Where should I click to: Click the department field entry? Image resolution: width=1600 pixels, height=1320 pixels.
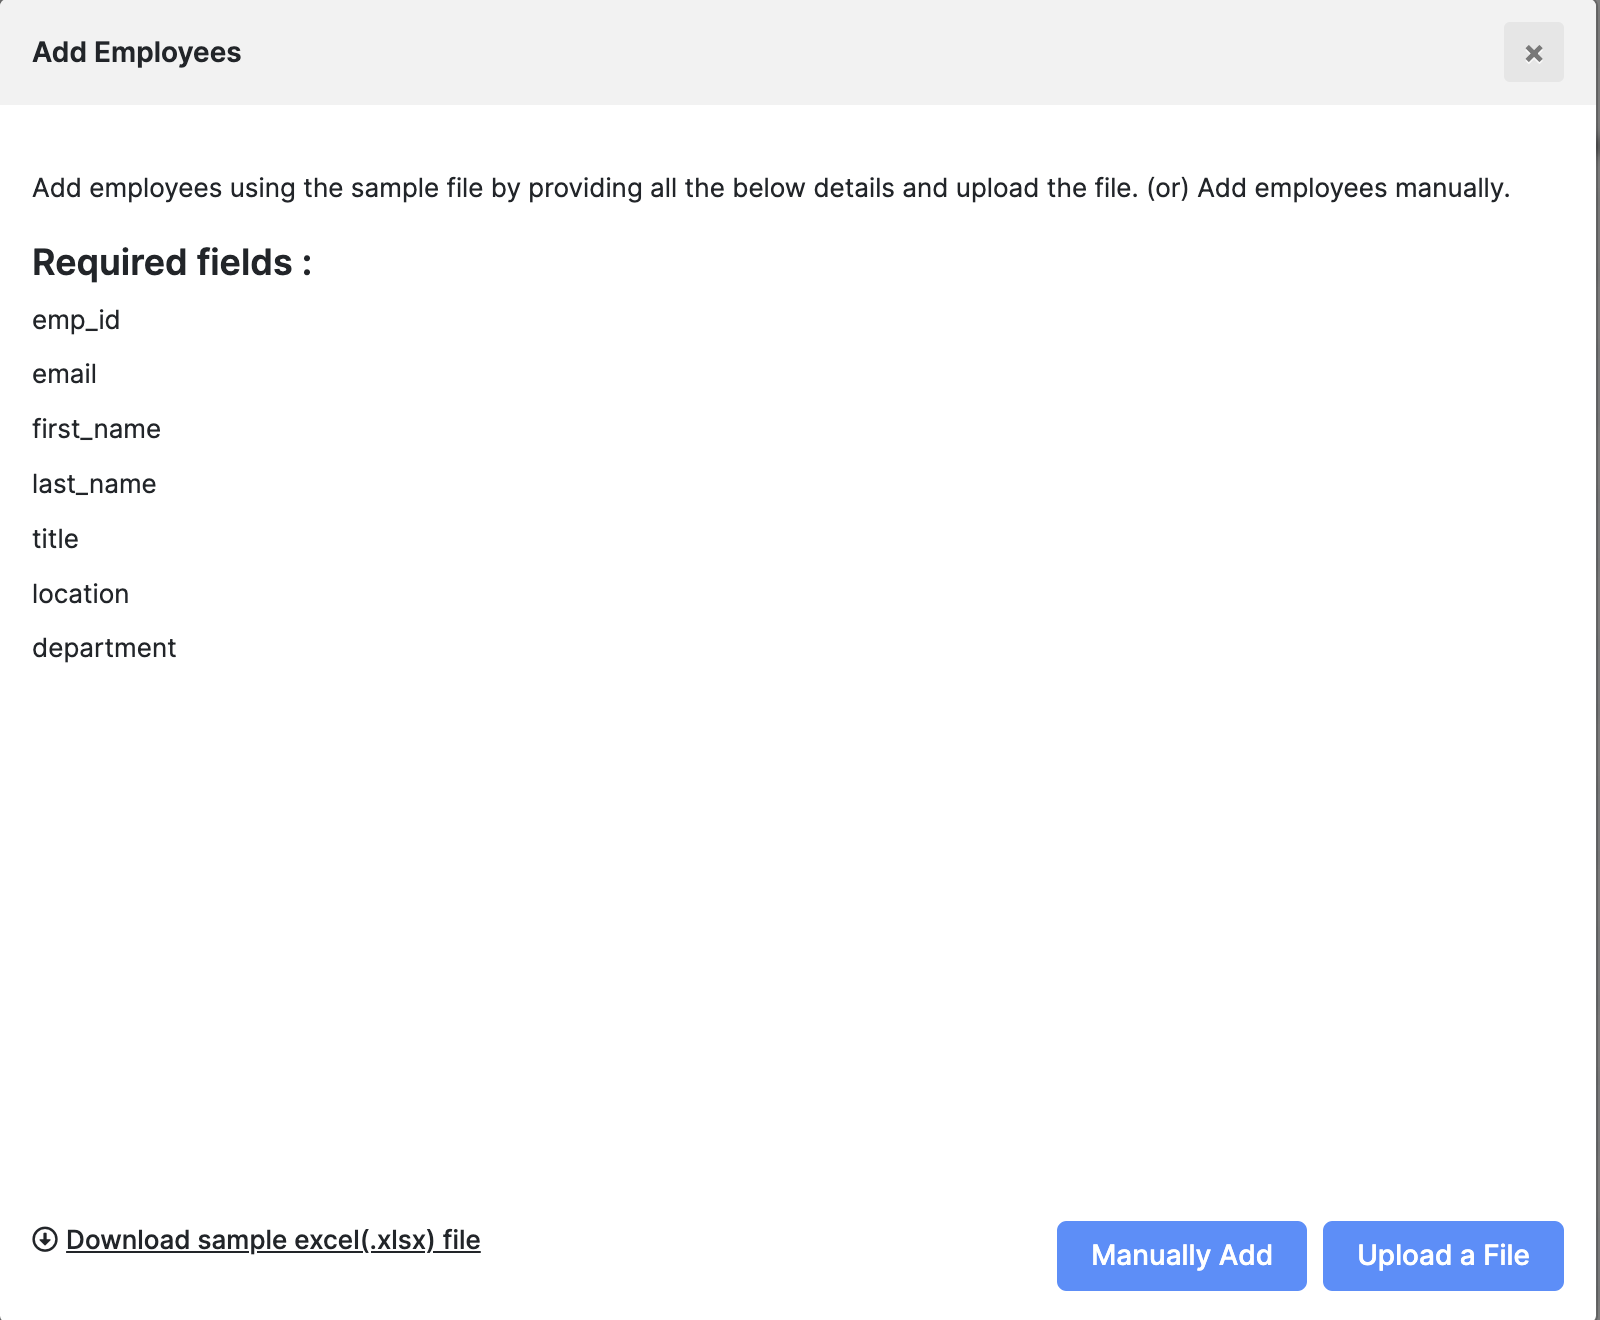tap(104, 648)
